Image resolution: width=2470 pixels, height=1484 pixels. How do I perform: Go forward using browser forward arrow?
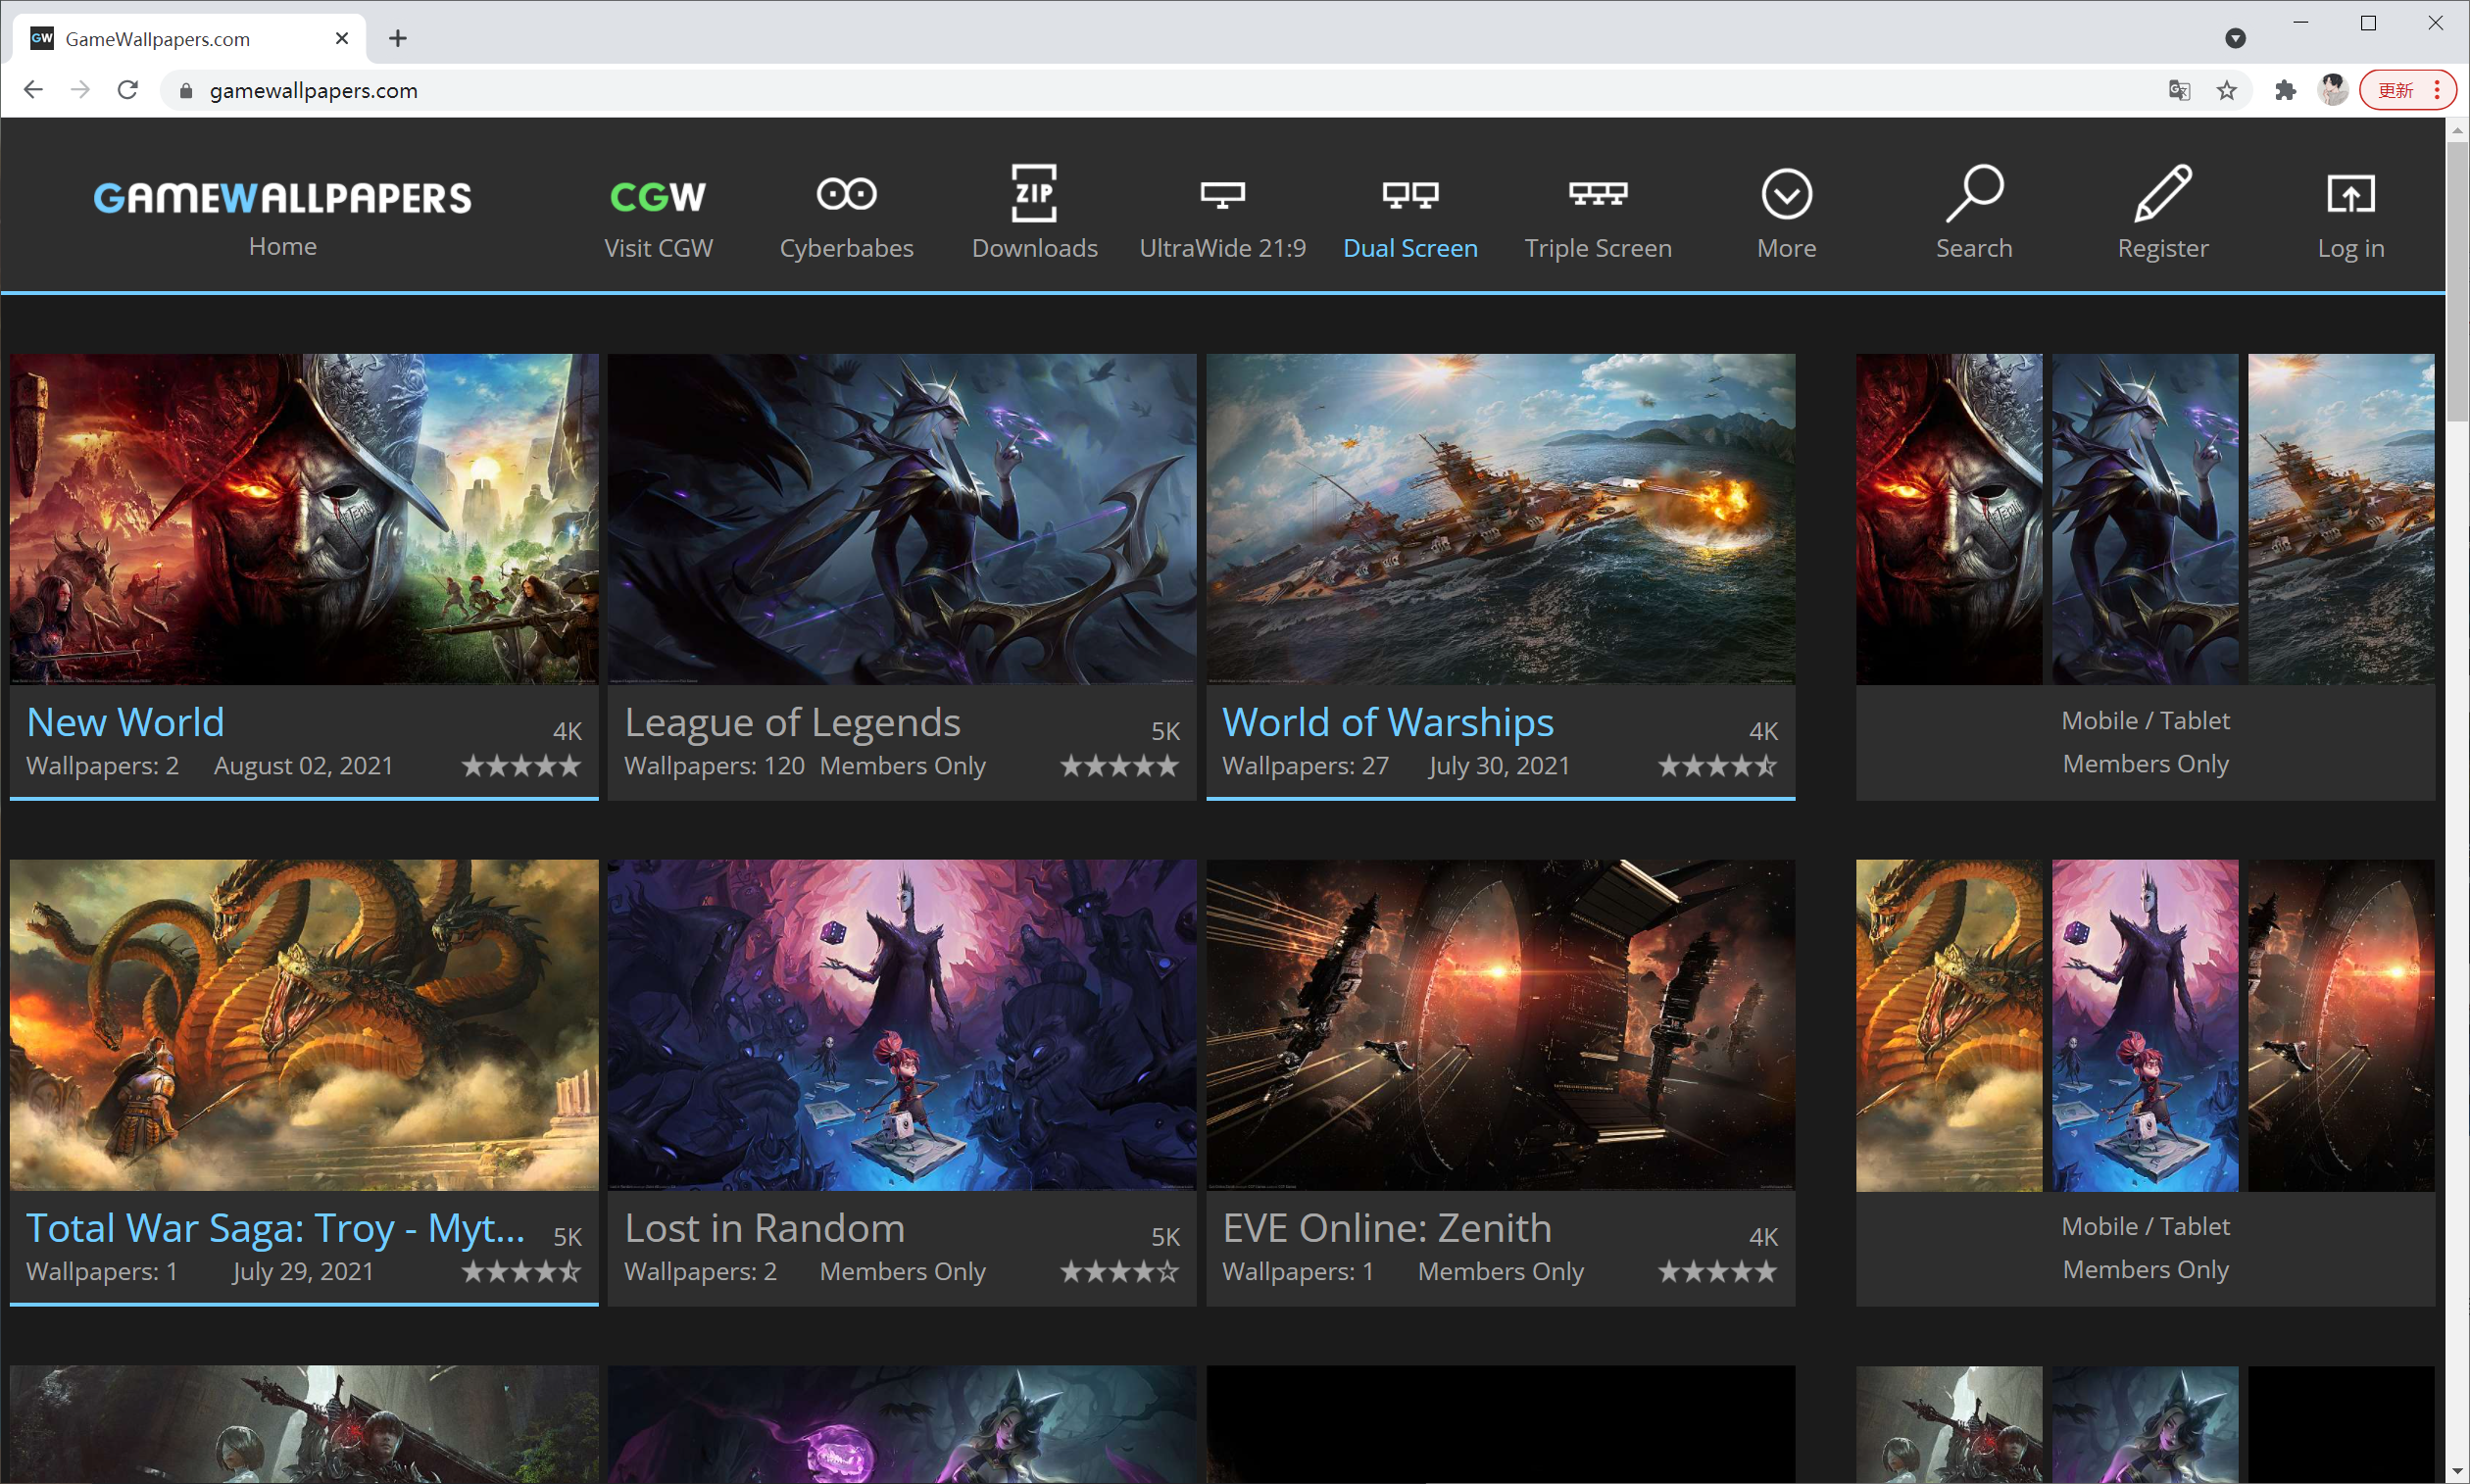click(x=81, y=90)
